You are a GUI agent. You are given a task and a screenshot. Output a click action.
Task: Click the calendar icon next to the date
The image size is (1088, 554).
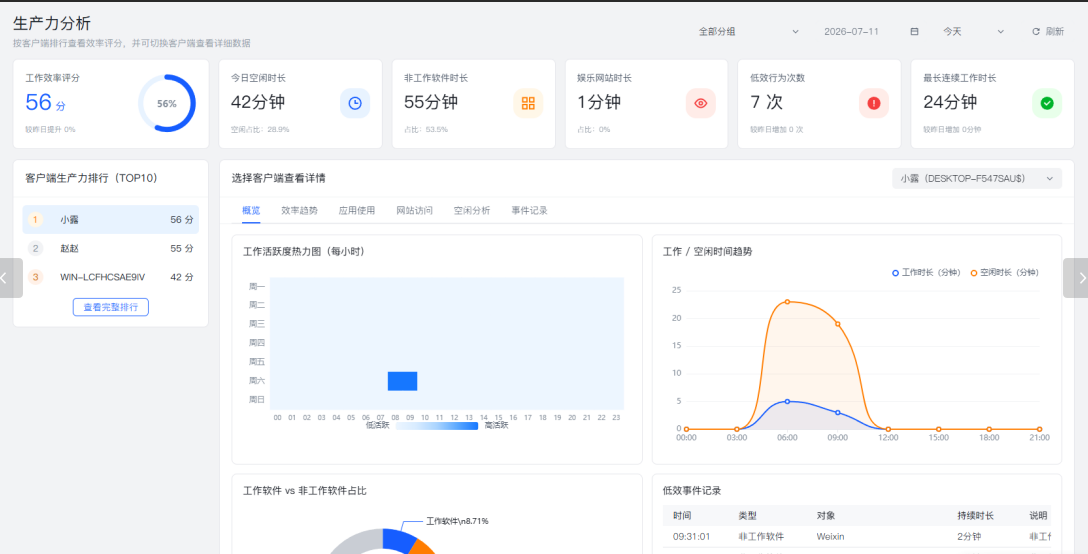coord(915,31)
